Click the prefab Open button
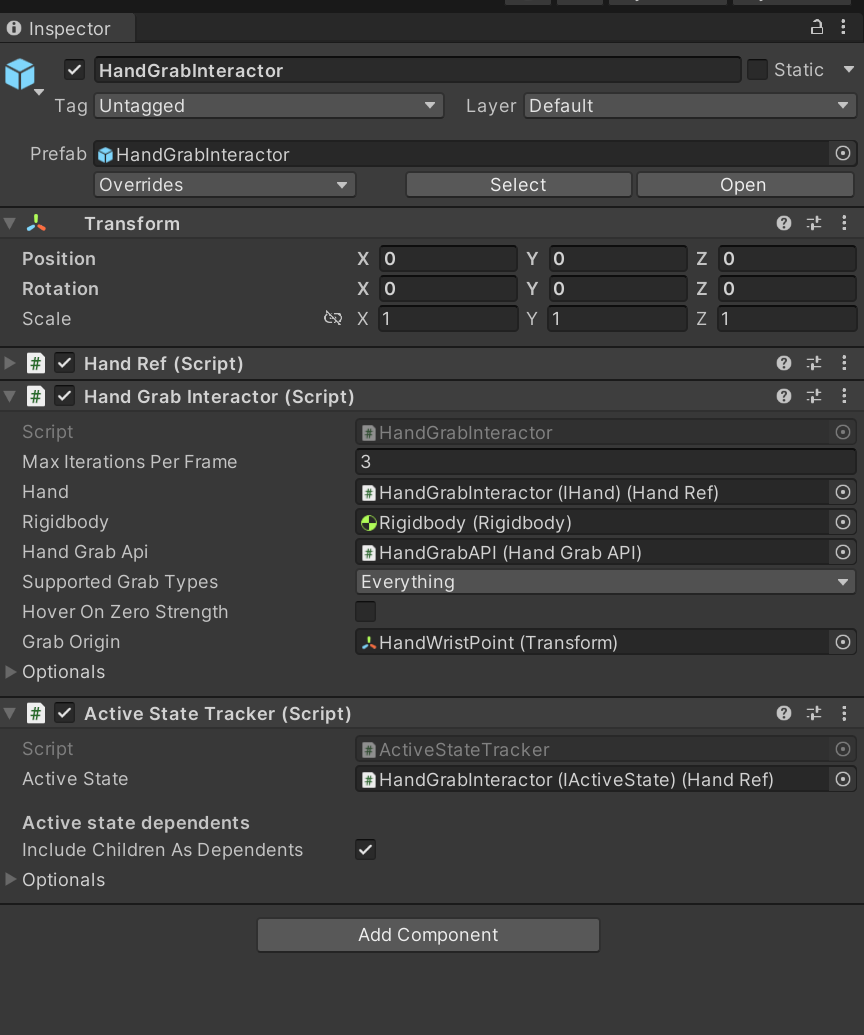Viewport: 864px width, 1035px height. pos(745,185)
